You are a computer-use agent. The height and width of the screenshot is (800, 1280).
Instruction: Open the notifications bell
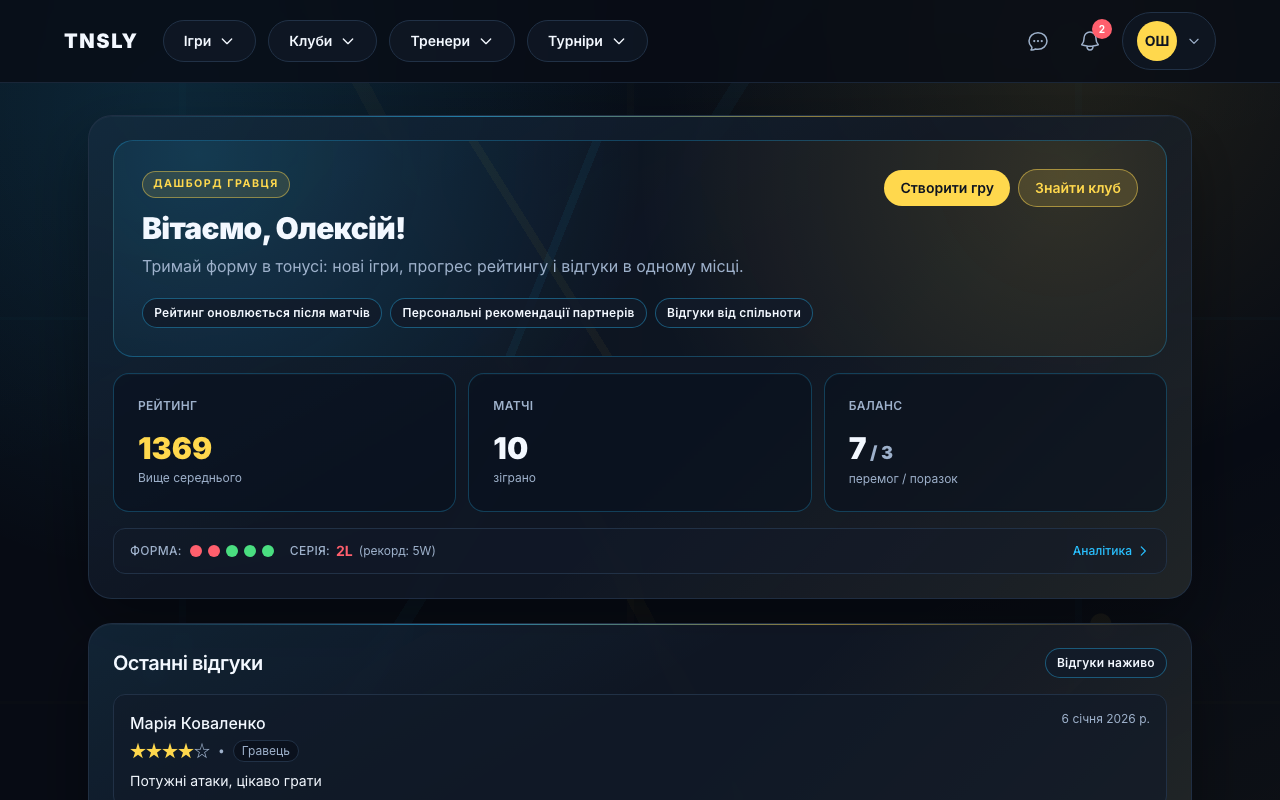1090,41
